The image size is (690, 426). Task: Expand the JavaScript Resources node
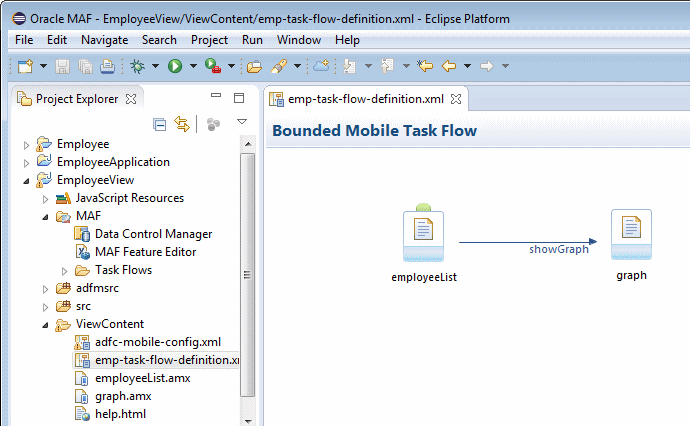pos(45,199)
